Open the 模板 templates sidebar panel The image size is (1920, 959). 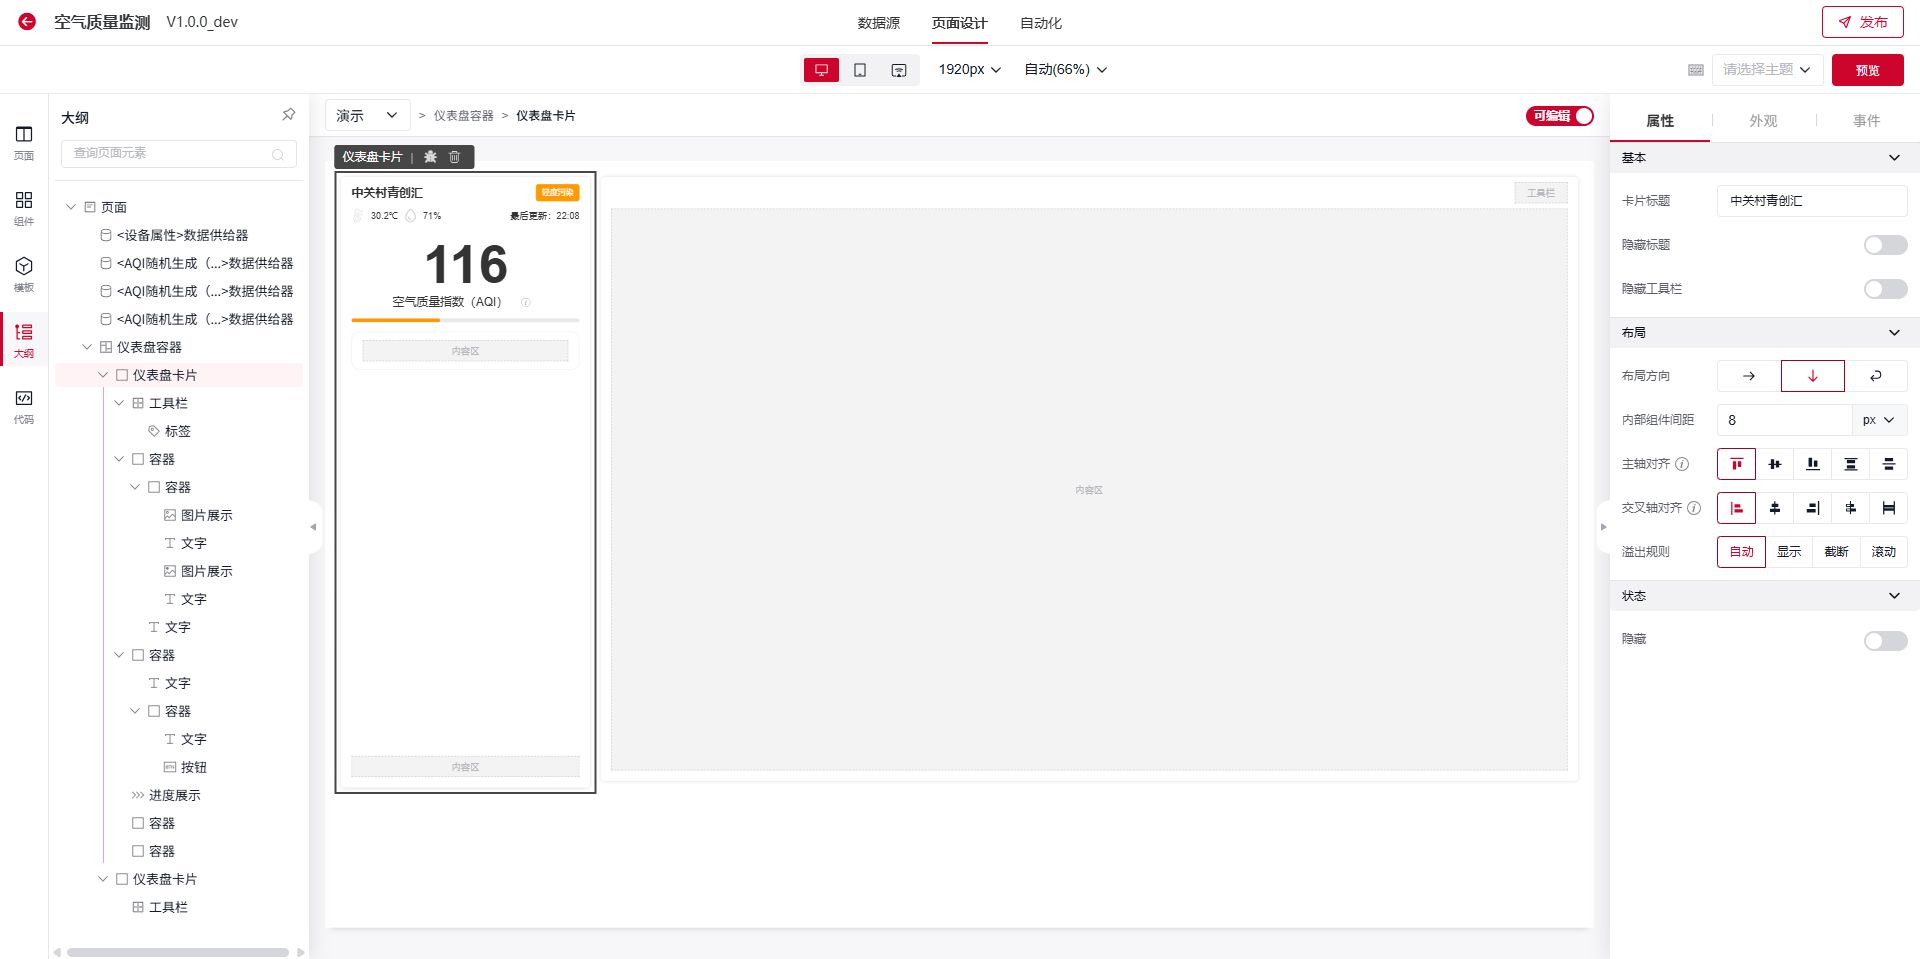[24, 273]
